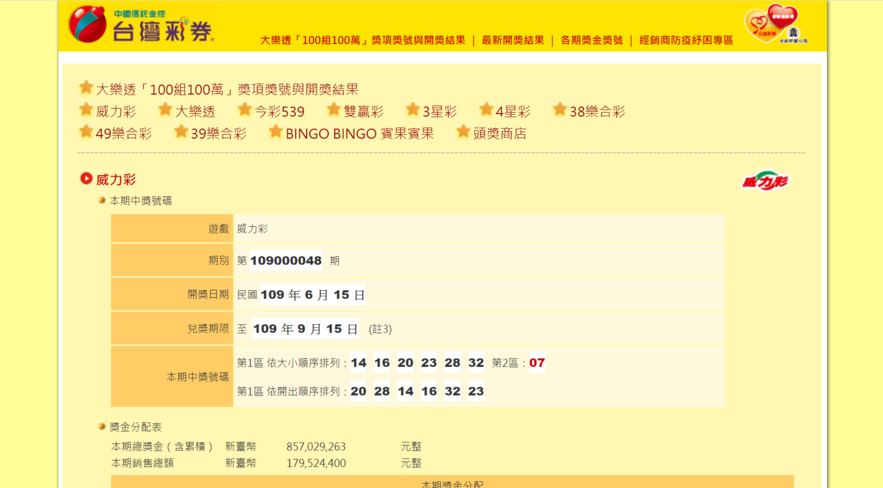Image resolution: width=883 pixels, height=488 pixels.
Task: Click the star icon before 4星彩
Action: pos(486,110)
